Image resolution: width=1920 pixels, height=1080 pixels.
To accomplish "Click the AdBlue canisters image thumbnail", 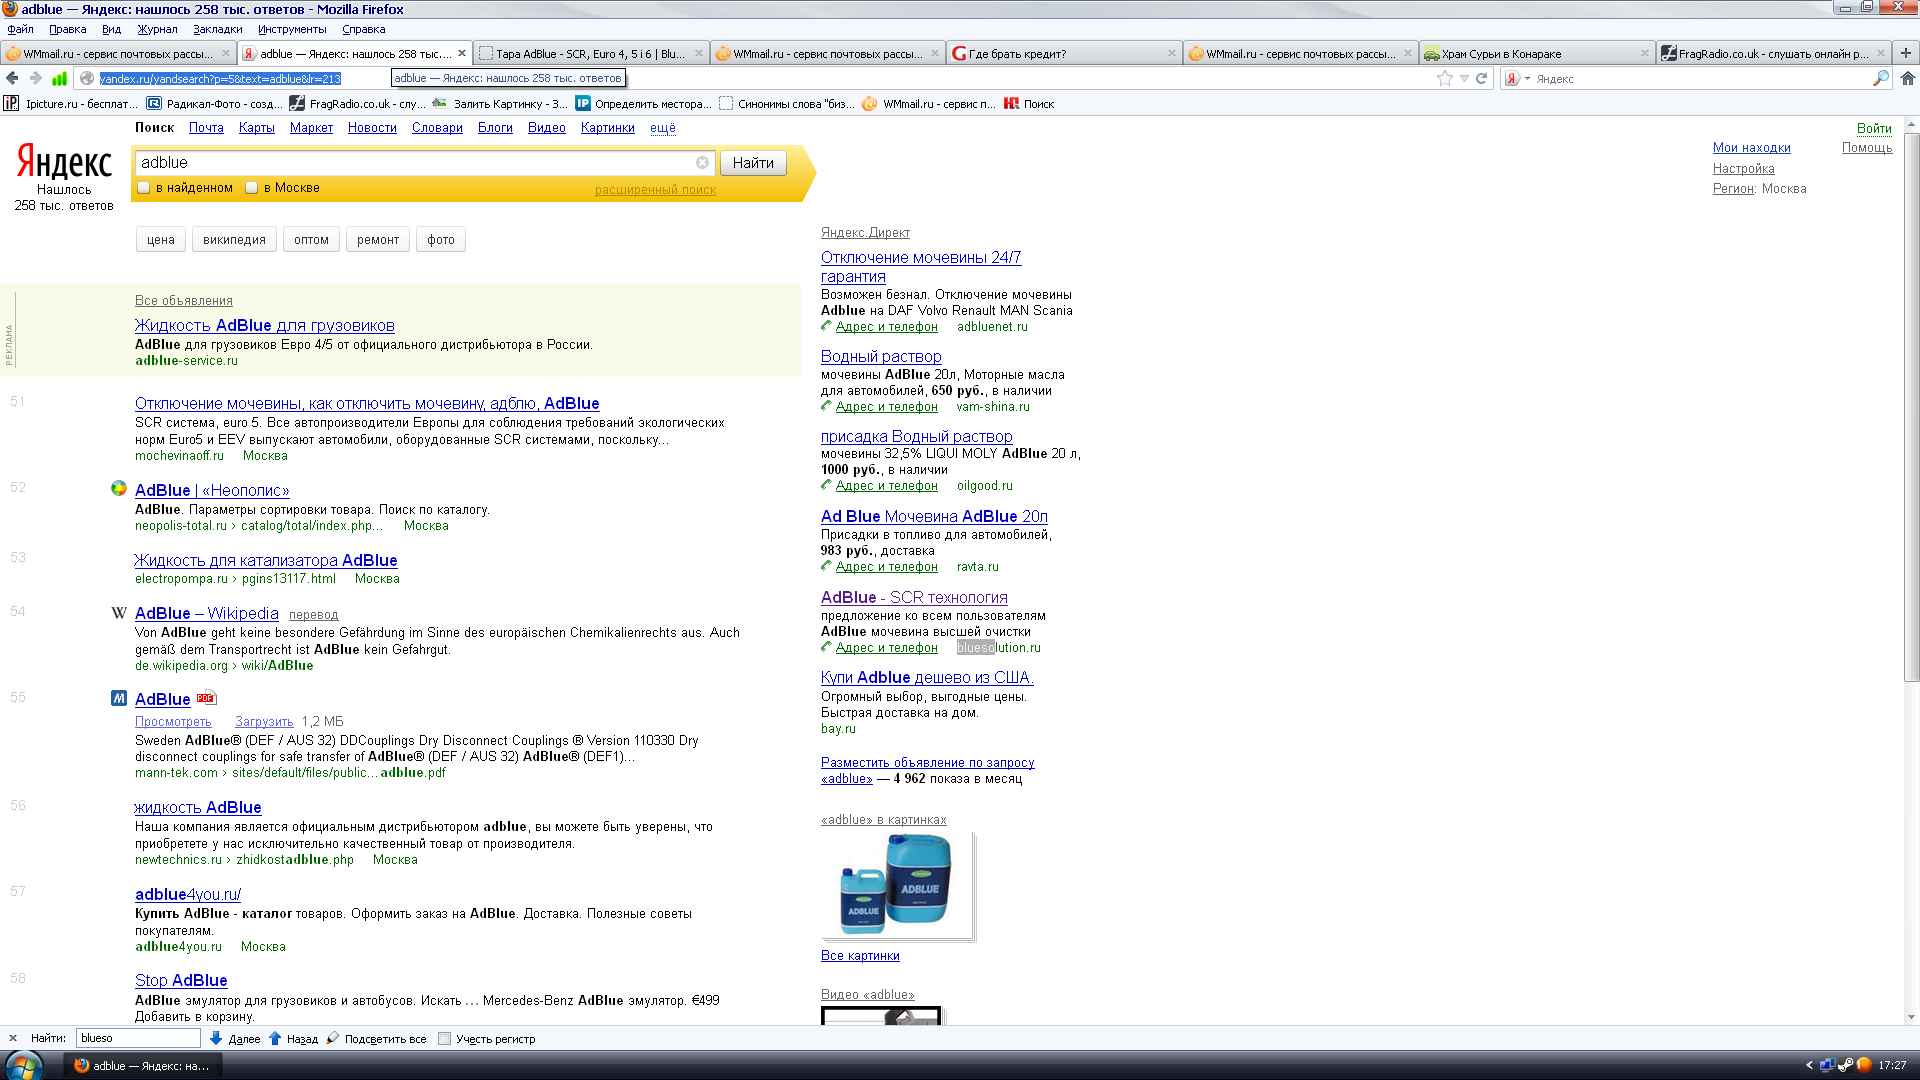I will pyautogui.click(x=896, y=886).
